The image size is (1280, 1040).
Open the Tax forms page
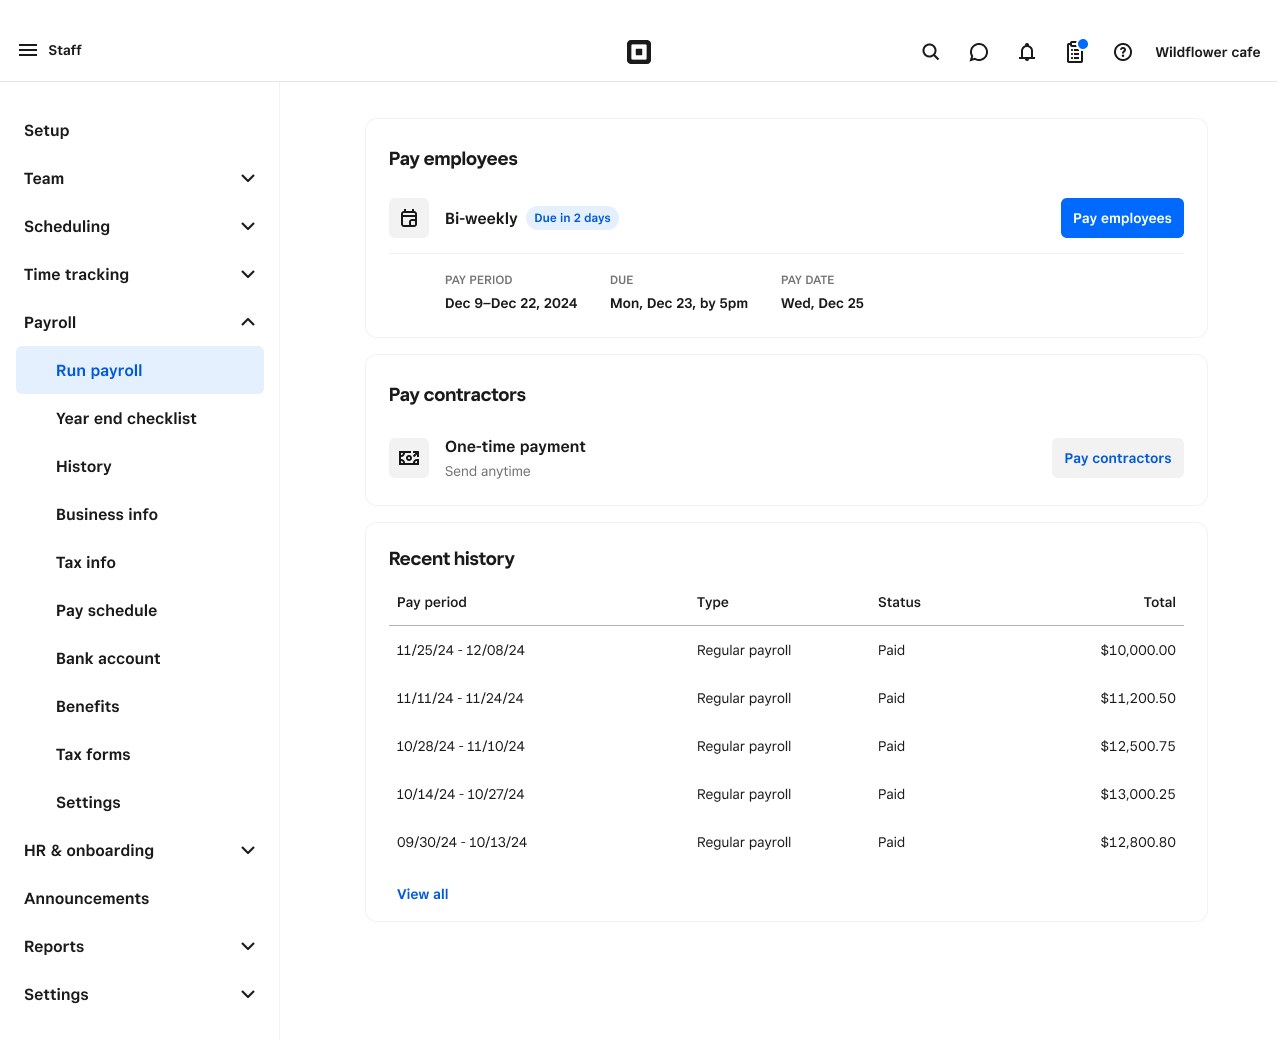tap(93, 754)
